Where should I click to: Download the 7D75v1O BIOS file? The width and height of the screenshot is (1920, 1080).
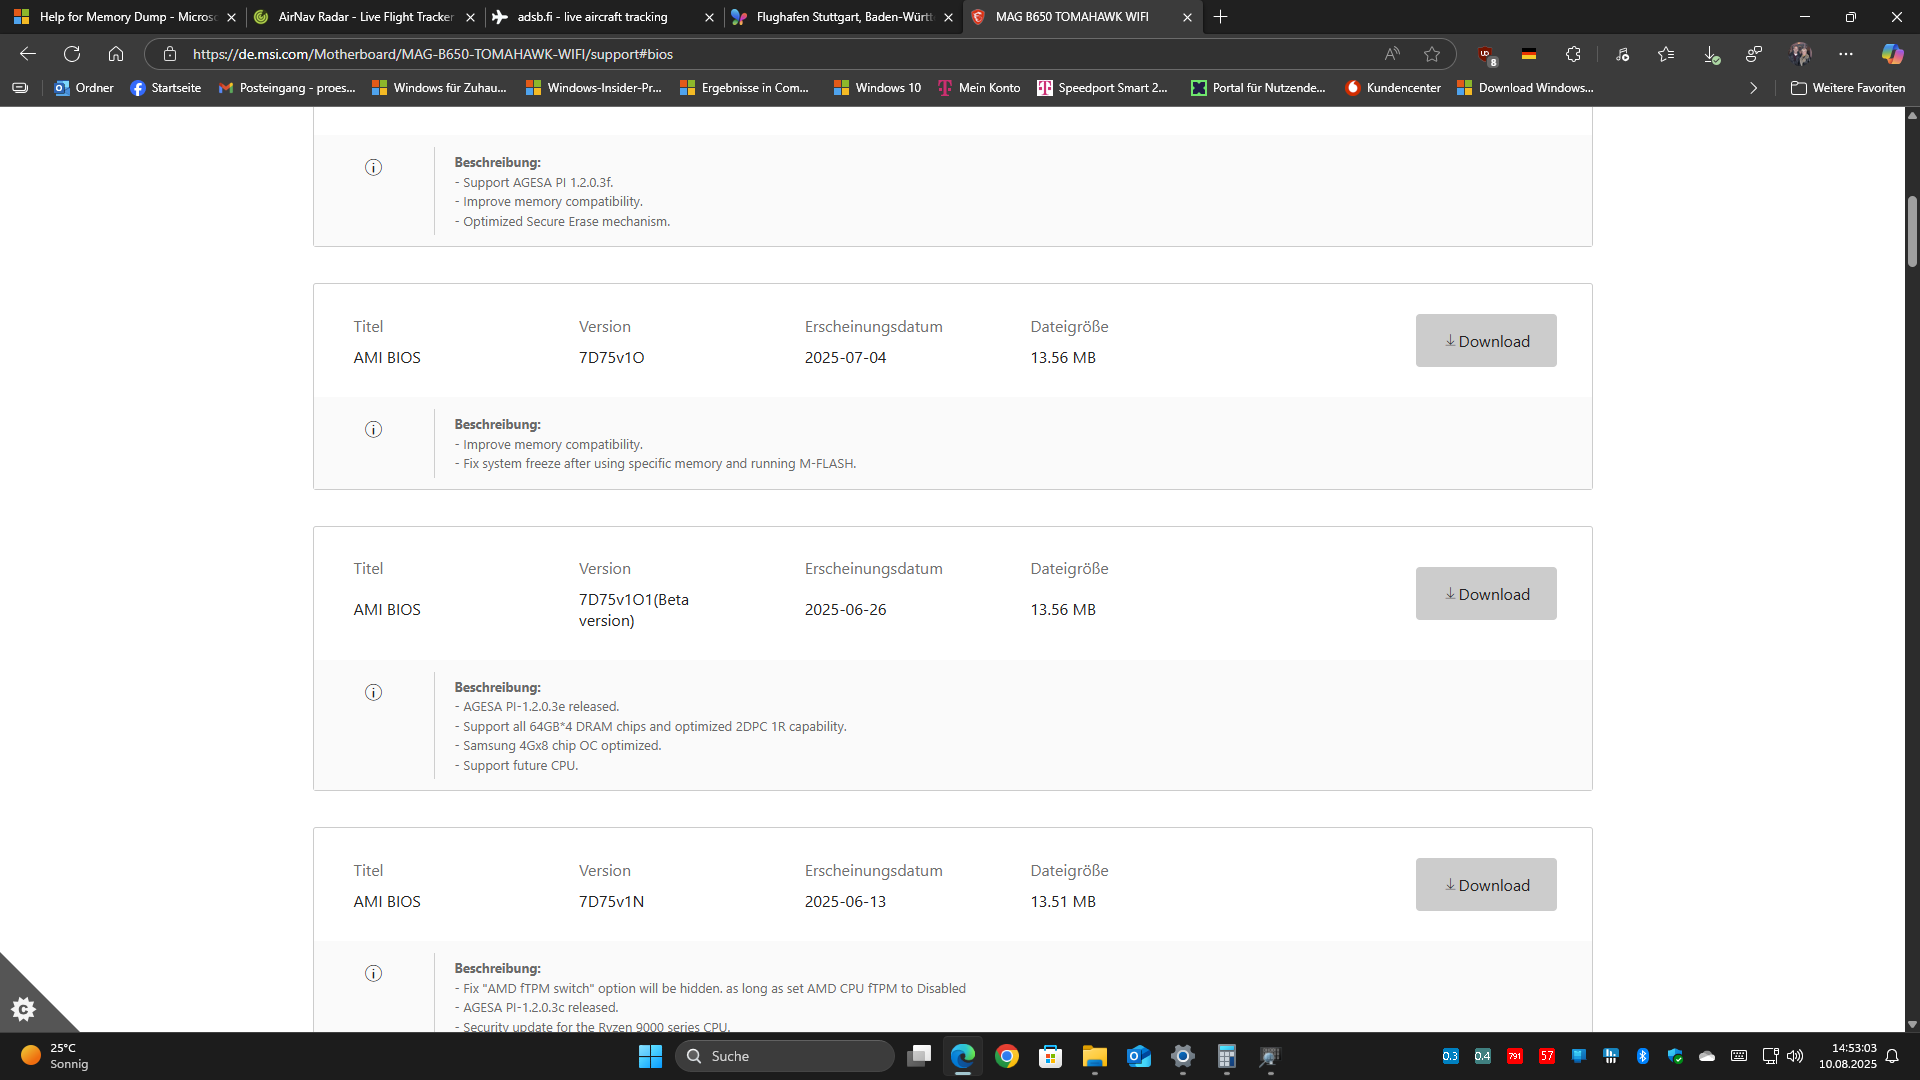[x=1485, y=341]
